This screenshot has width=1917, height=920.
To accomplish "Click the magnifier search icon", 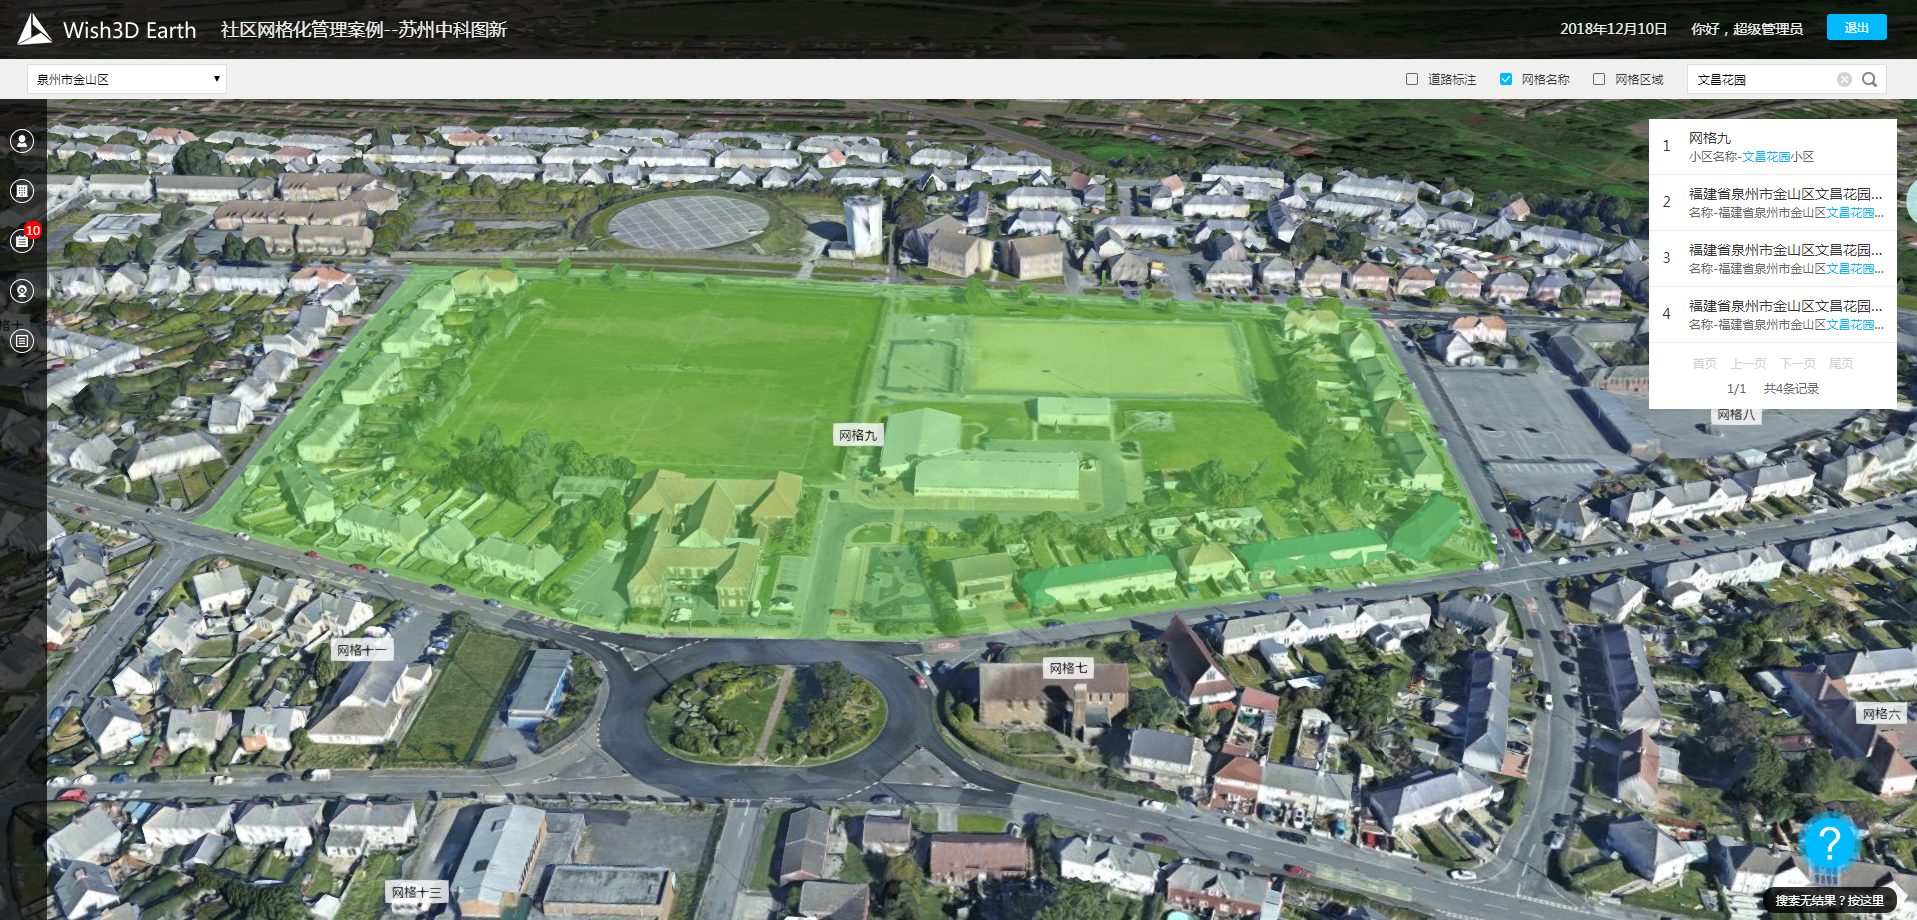I will point(1869,80).
